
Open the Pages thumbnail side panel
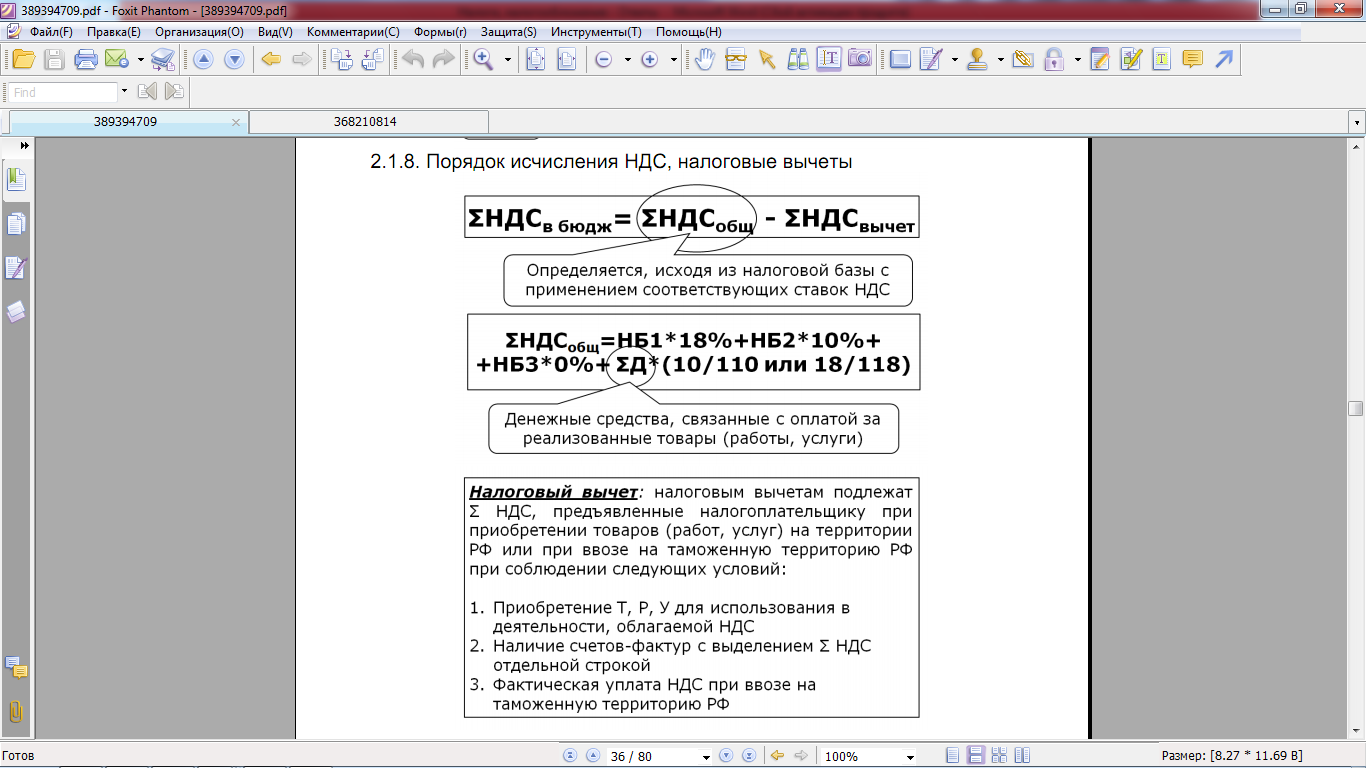(x=15, y=224)
